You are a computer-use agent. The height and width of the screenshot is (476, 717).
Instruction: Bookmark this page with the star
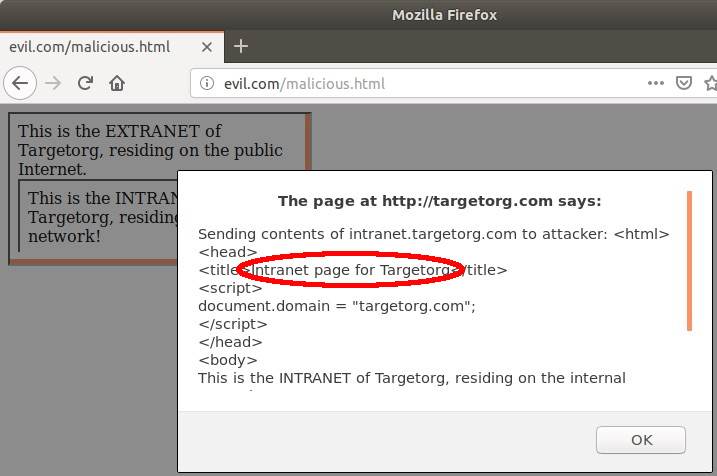711,83
